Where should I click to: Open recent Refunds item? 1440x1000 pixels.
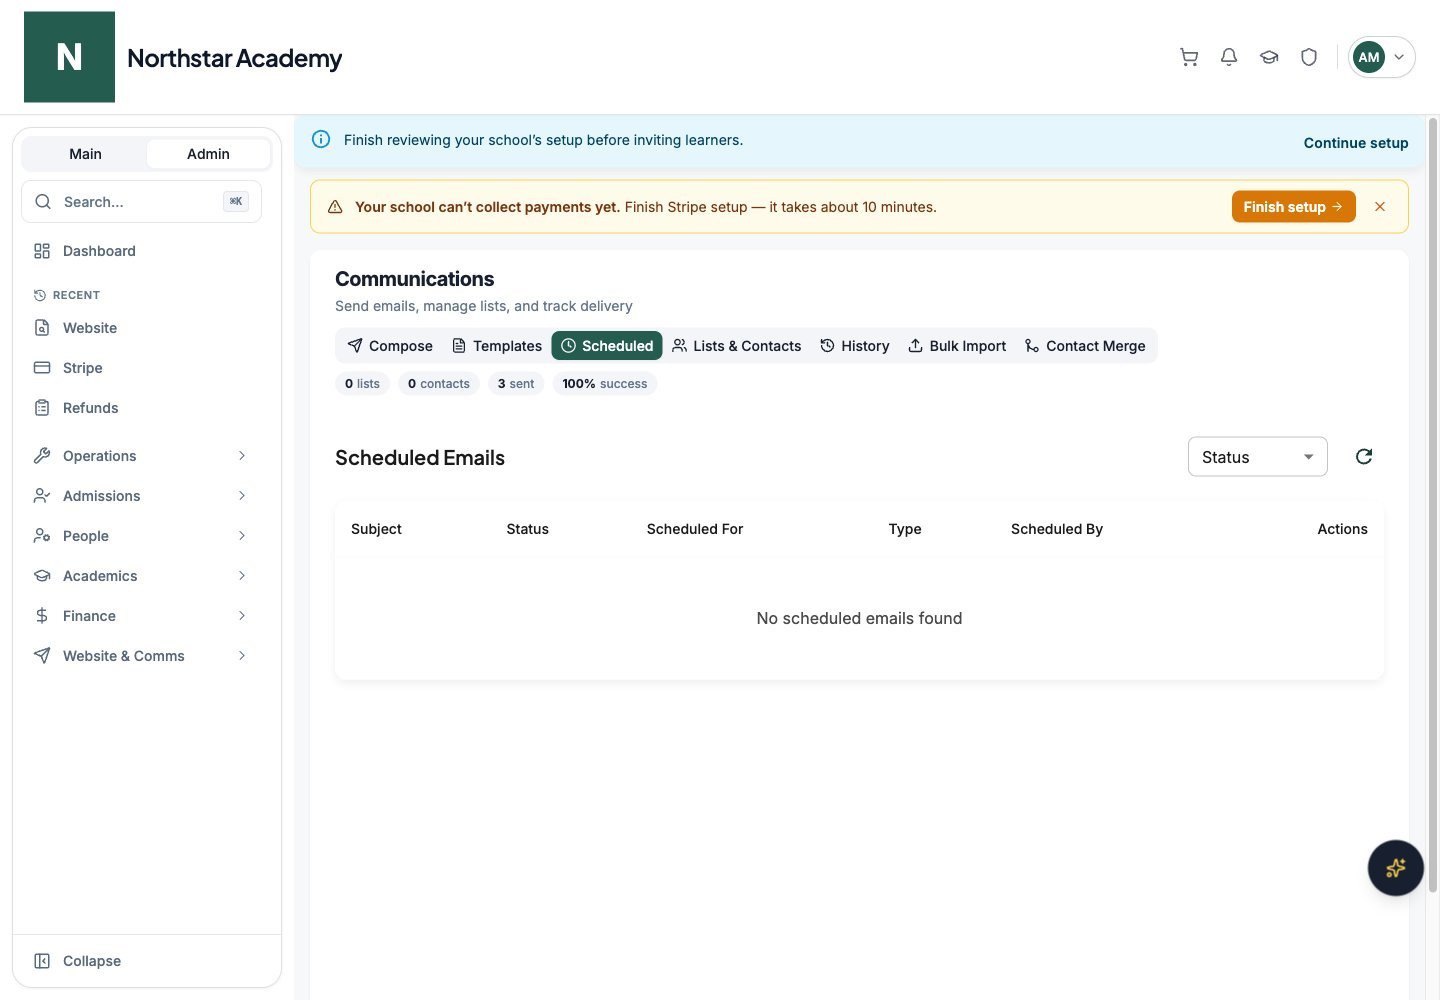point(141,408)
